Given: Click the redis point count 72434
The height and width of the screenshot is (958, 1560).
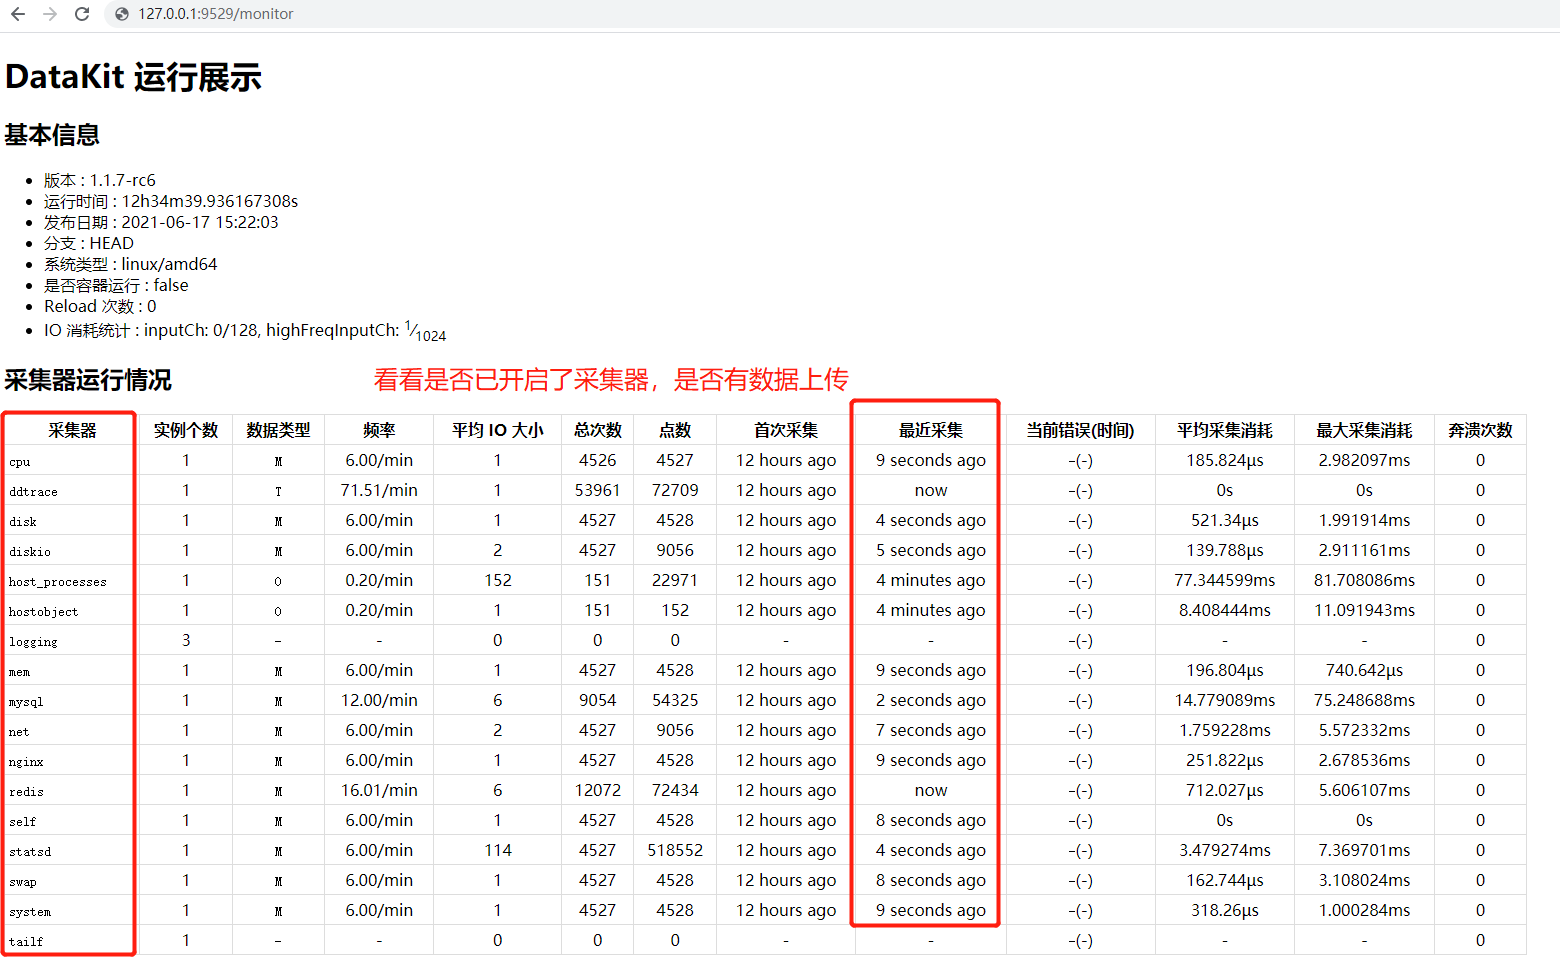Looking at the screenshot, I should click(675, 790).
